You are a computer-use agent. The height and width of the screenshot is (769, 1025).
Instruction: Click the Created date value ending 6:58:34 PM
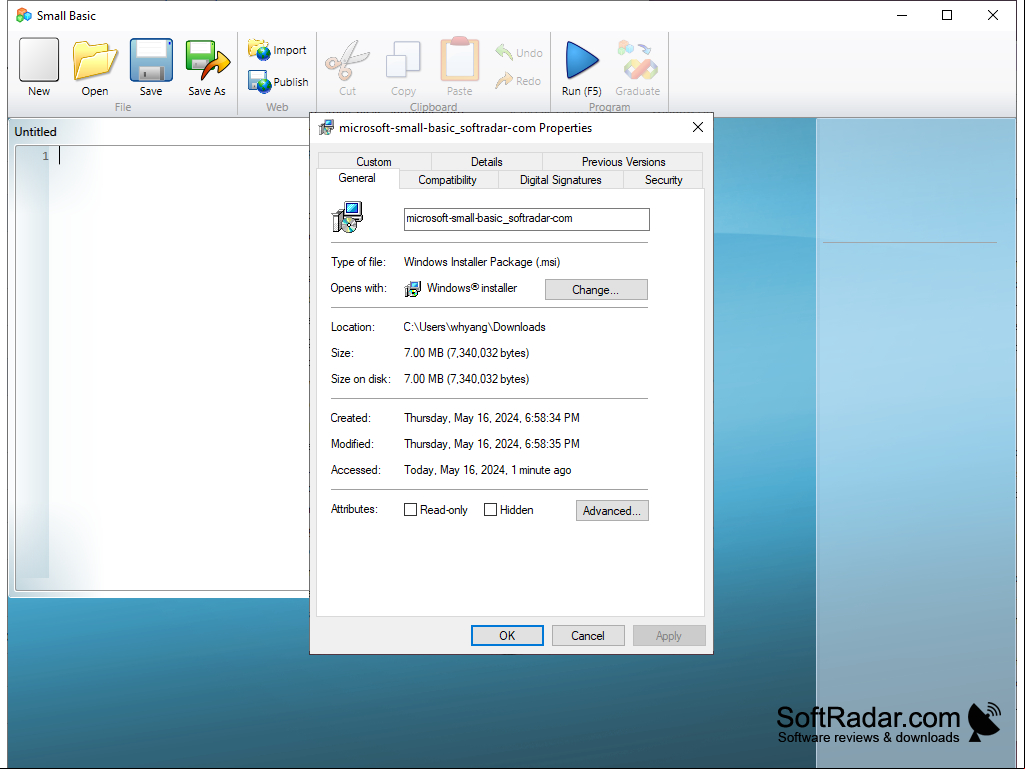point(492,418)
